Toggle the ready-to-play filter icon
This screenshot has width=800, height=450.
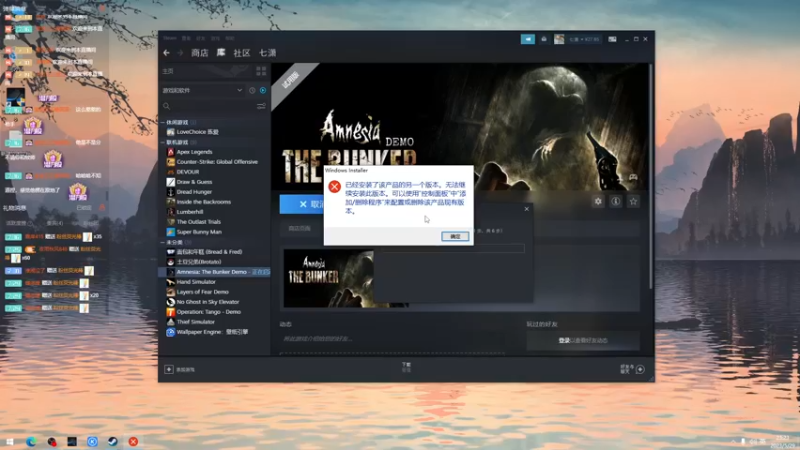coord(263,90)
